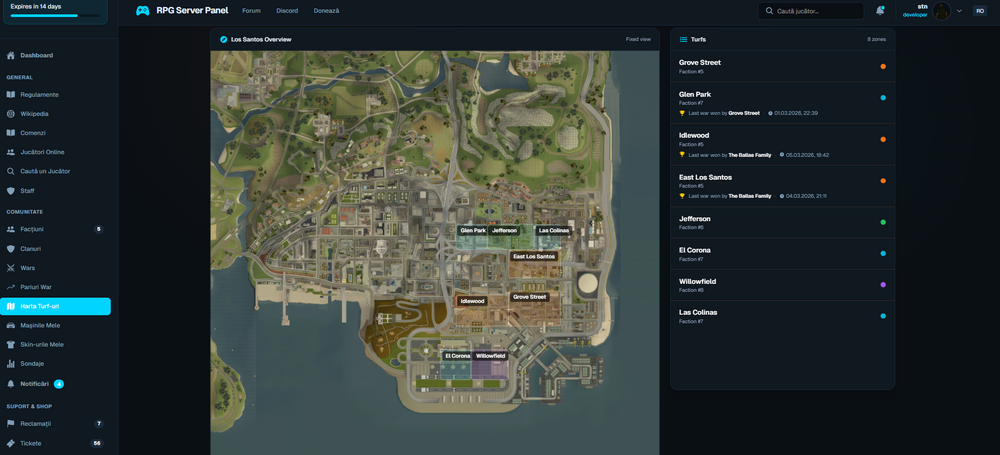Click the Notificări count badge 4
The height and width of the screenshot is (455, 1000).
[x=59, y=384]
